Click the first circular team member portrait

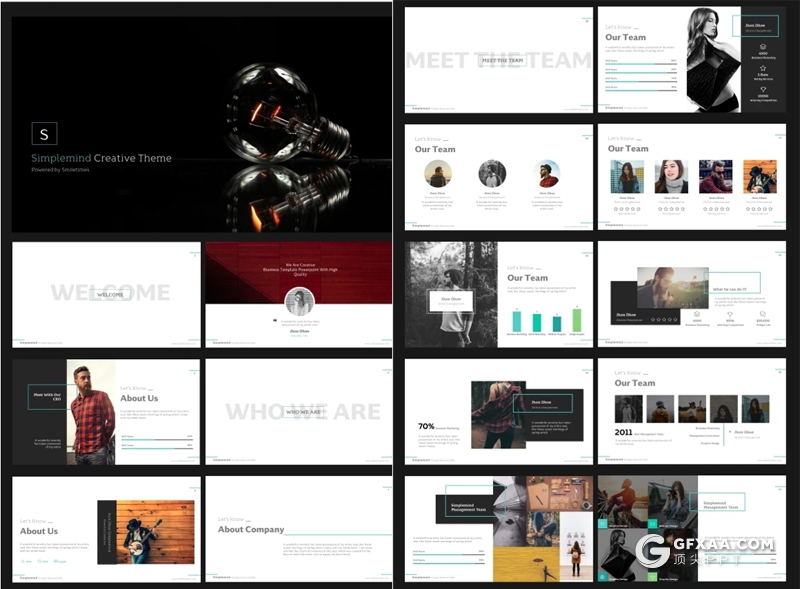[437, 174]
